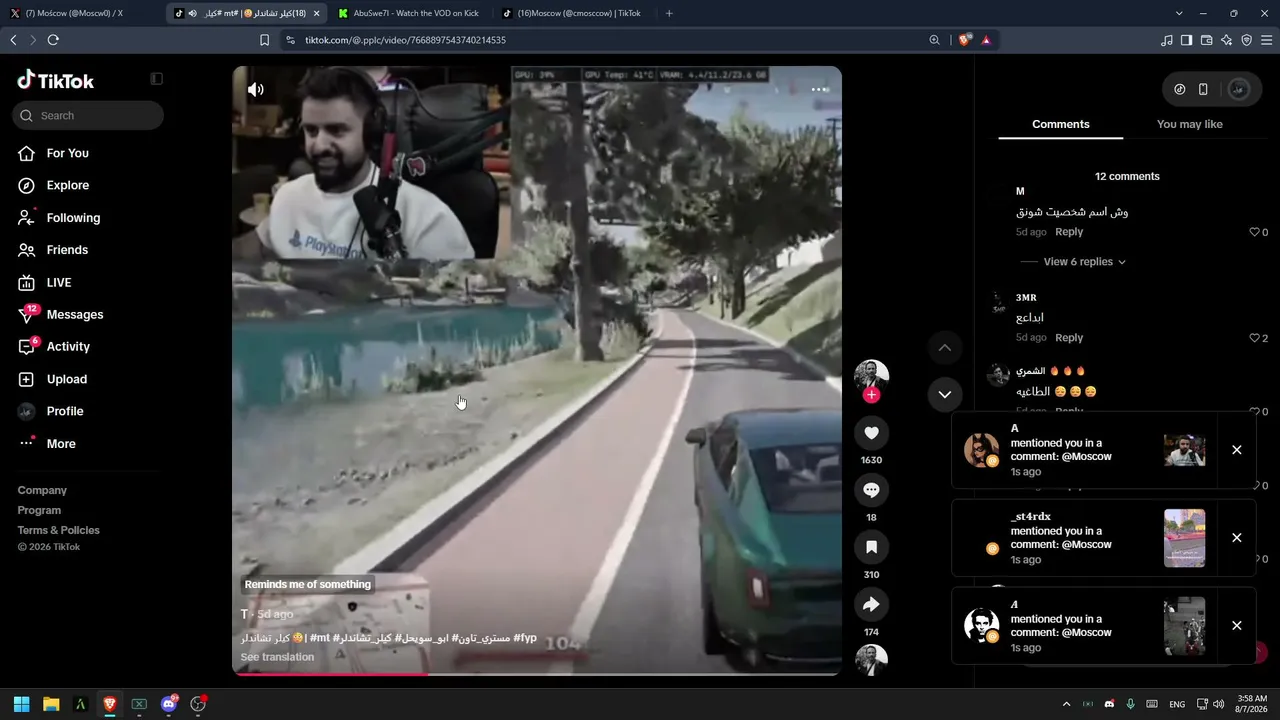
Task: Like the video with the heart icon
Action: [x=871, y=432]
